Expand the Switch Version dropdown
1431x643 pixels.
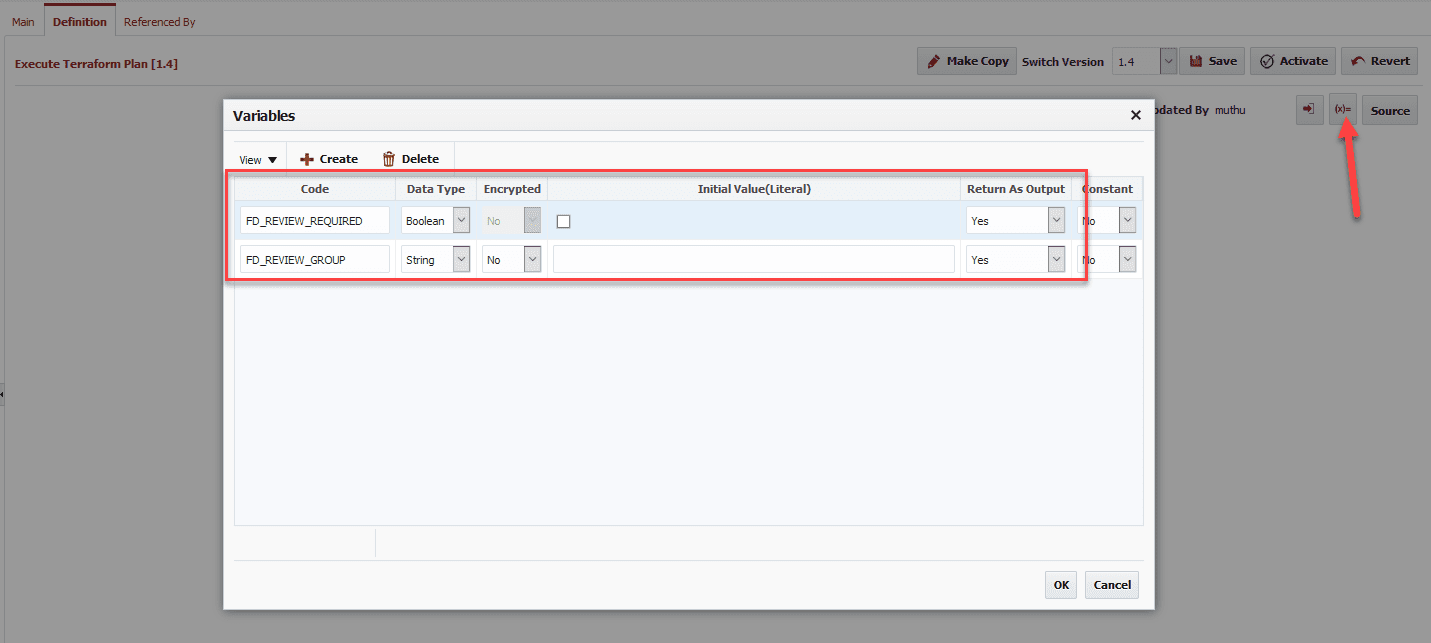click(1168, 61)
